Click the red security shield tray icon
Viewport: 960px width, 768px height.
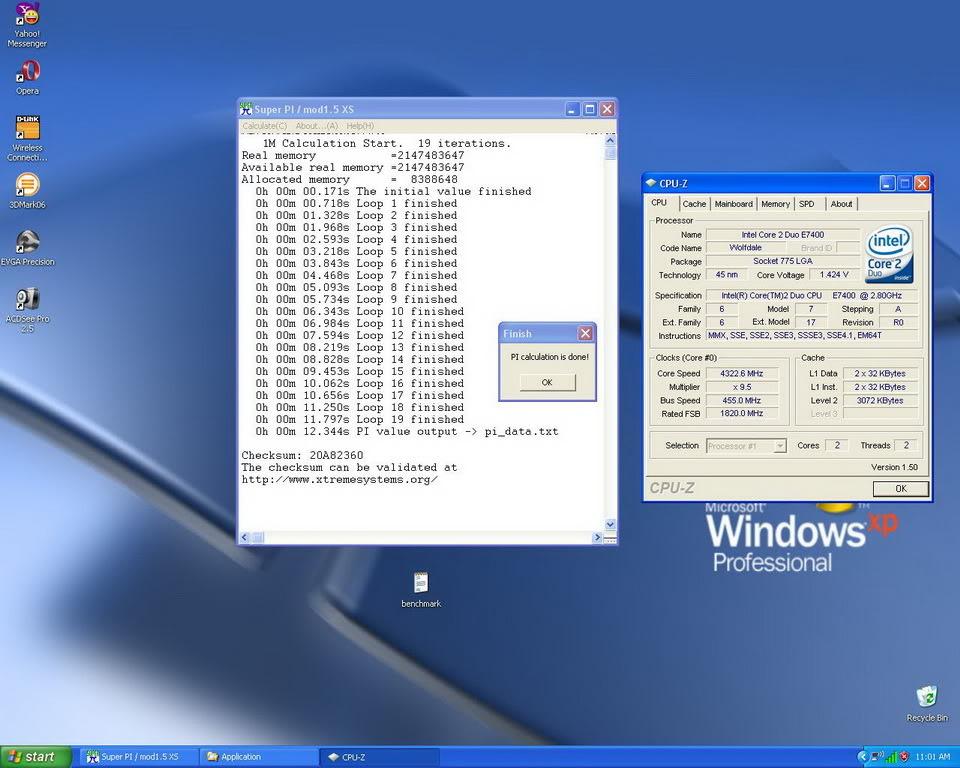point(904,757)
